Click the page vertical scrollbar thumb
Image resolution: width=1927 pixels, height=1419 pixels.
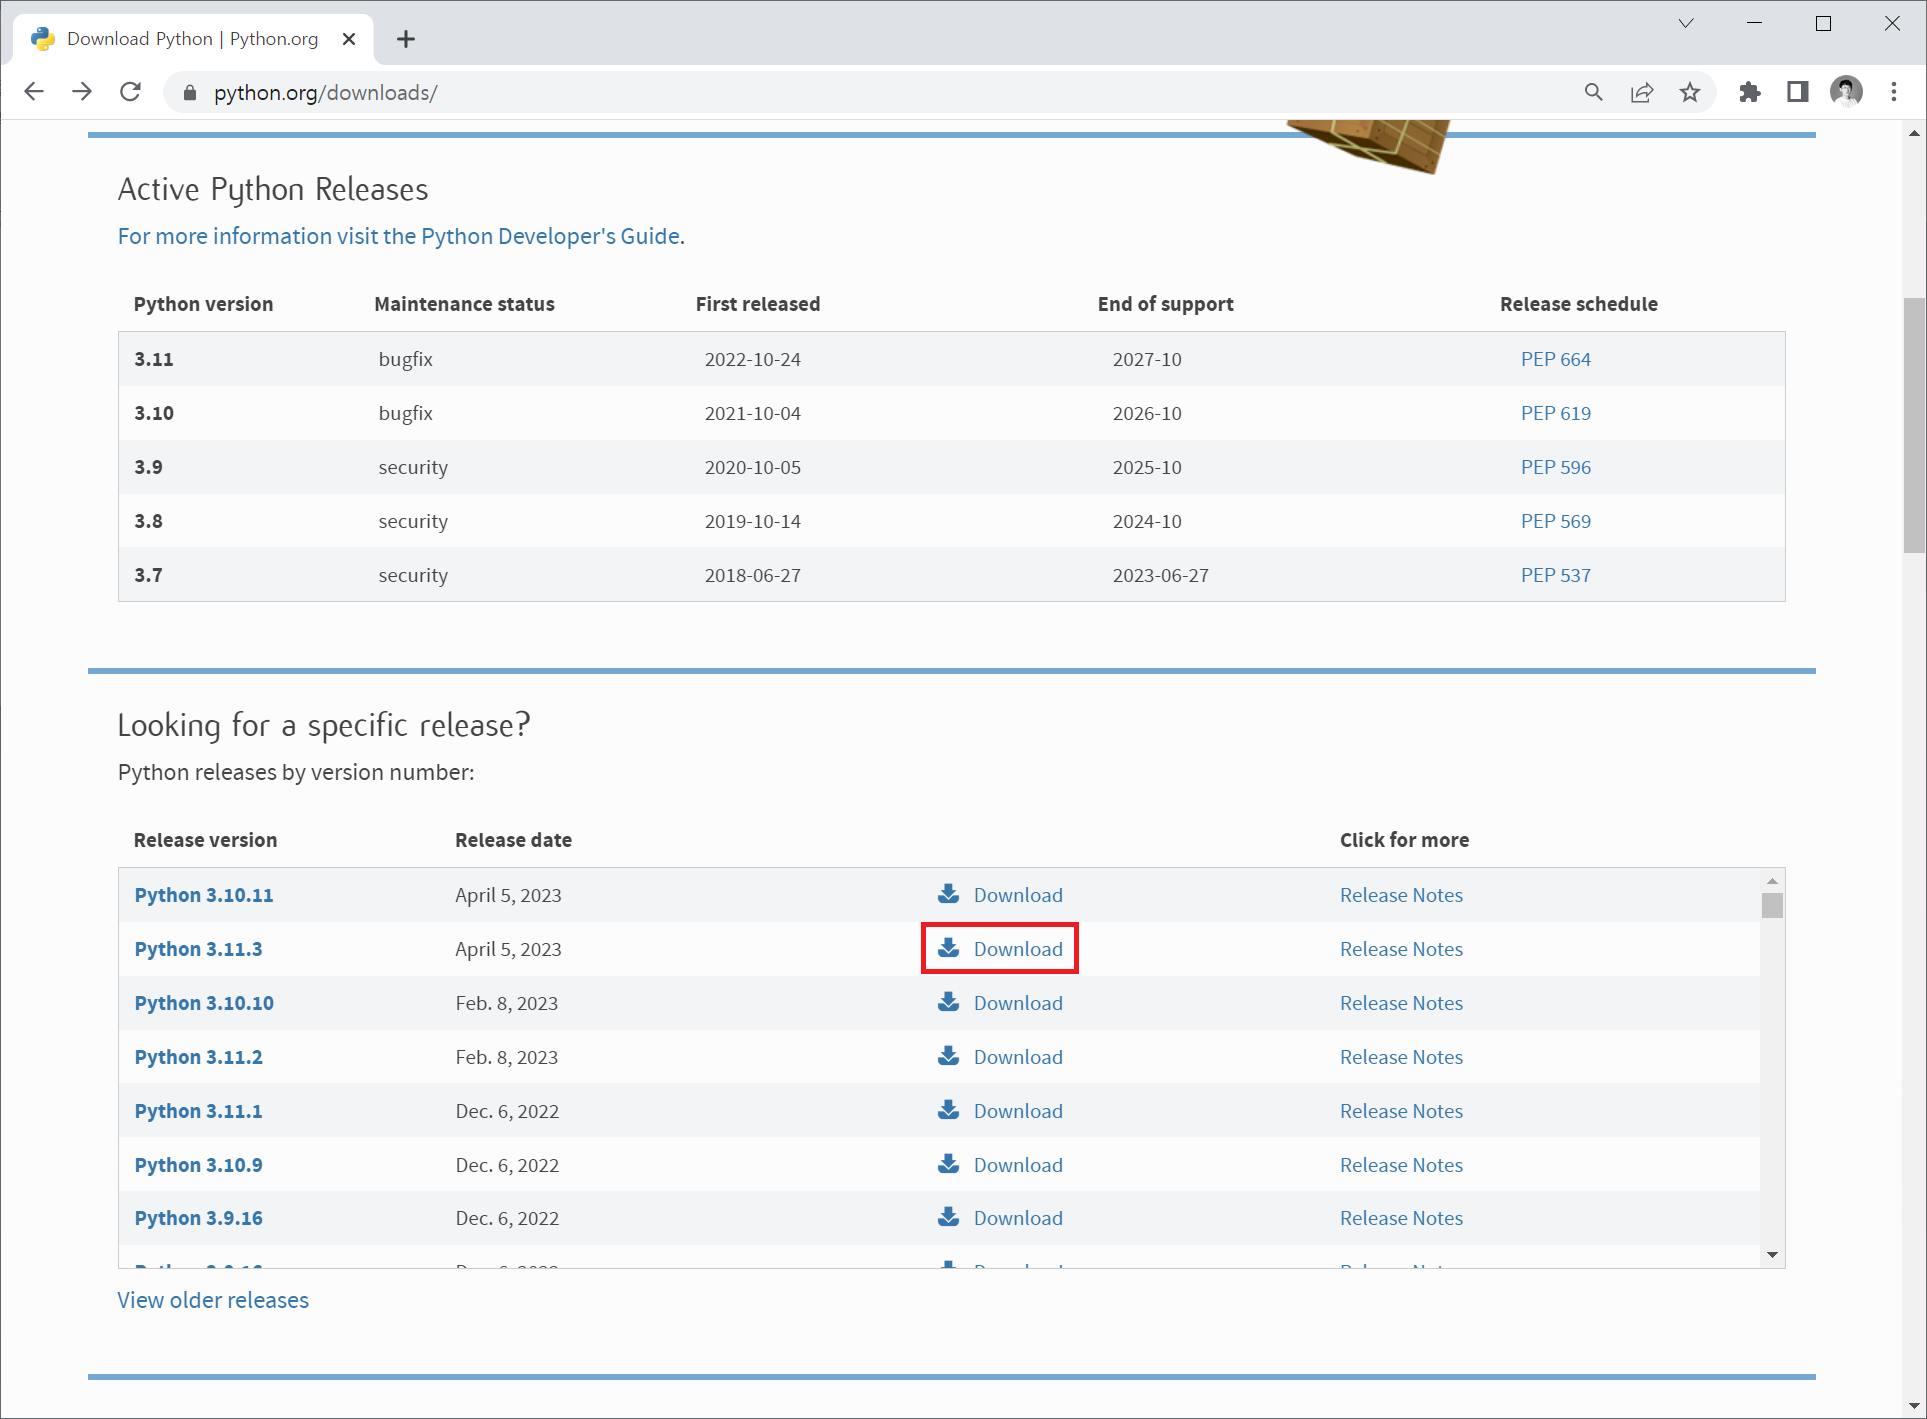[x=1914, y=425]
